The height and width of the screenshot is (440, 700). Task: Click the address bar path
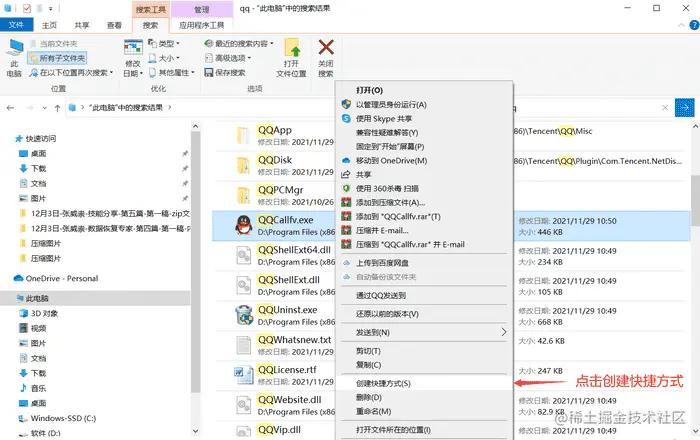(x=125, y=108)
